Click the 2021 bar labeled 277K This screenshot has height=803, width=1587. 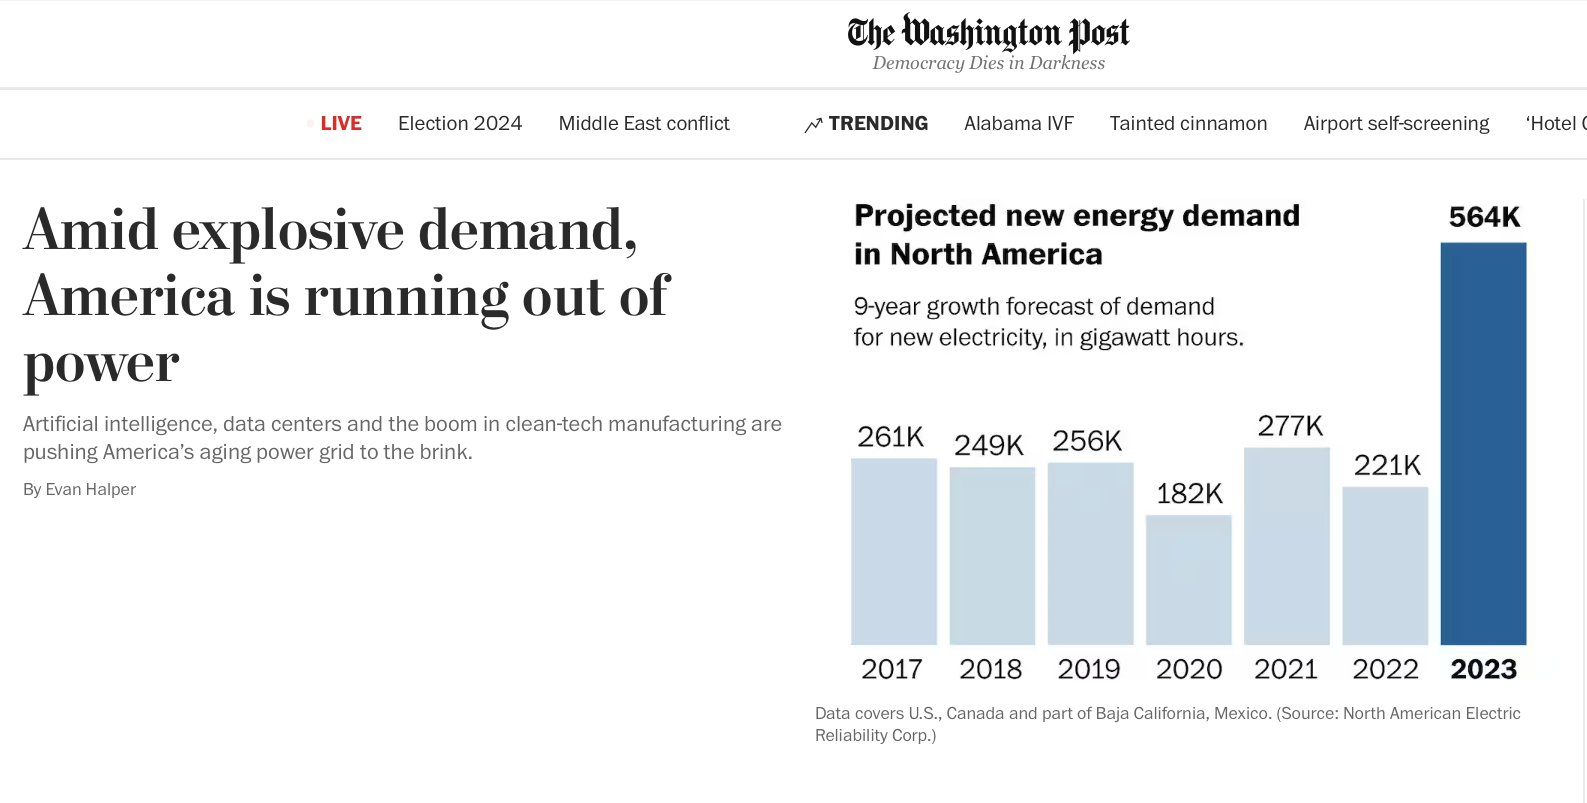click(1286, 545)
